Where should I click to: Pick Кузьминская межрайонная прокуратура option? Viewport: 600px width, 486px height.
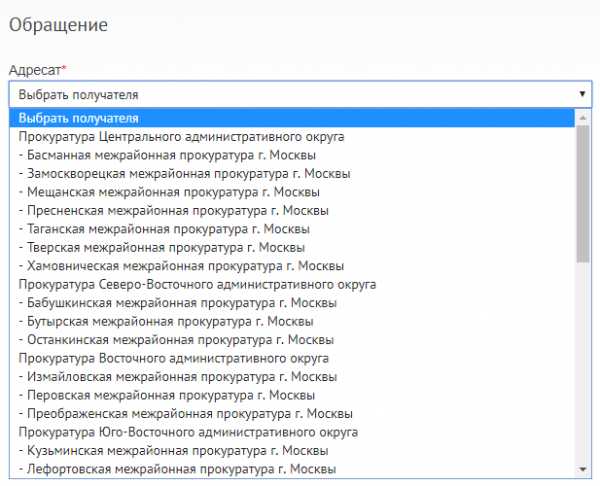pyautogui.click(x=292, y=450)
